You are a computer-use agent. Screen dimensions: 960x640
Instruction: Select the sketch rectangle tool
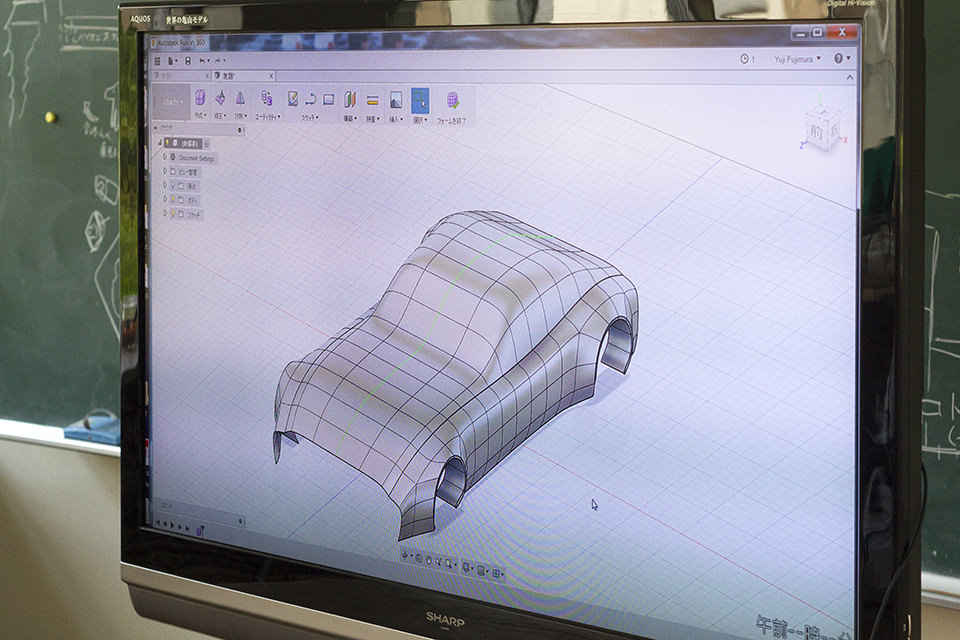(x=329, y=99)
